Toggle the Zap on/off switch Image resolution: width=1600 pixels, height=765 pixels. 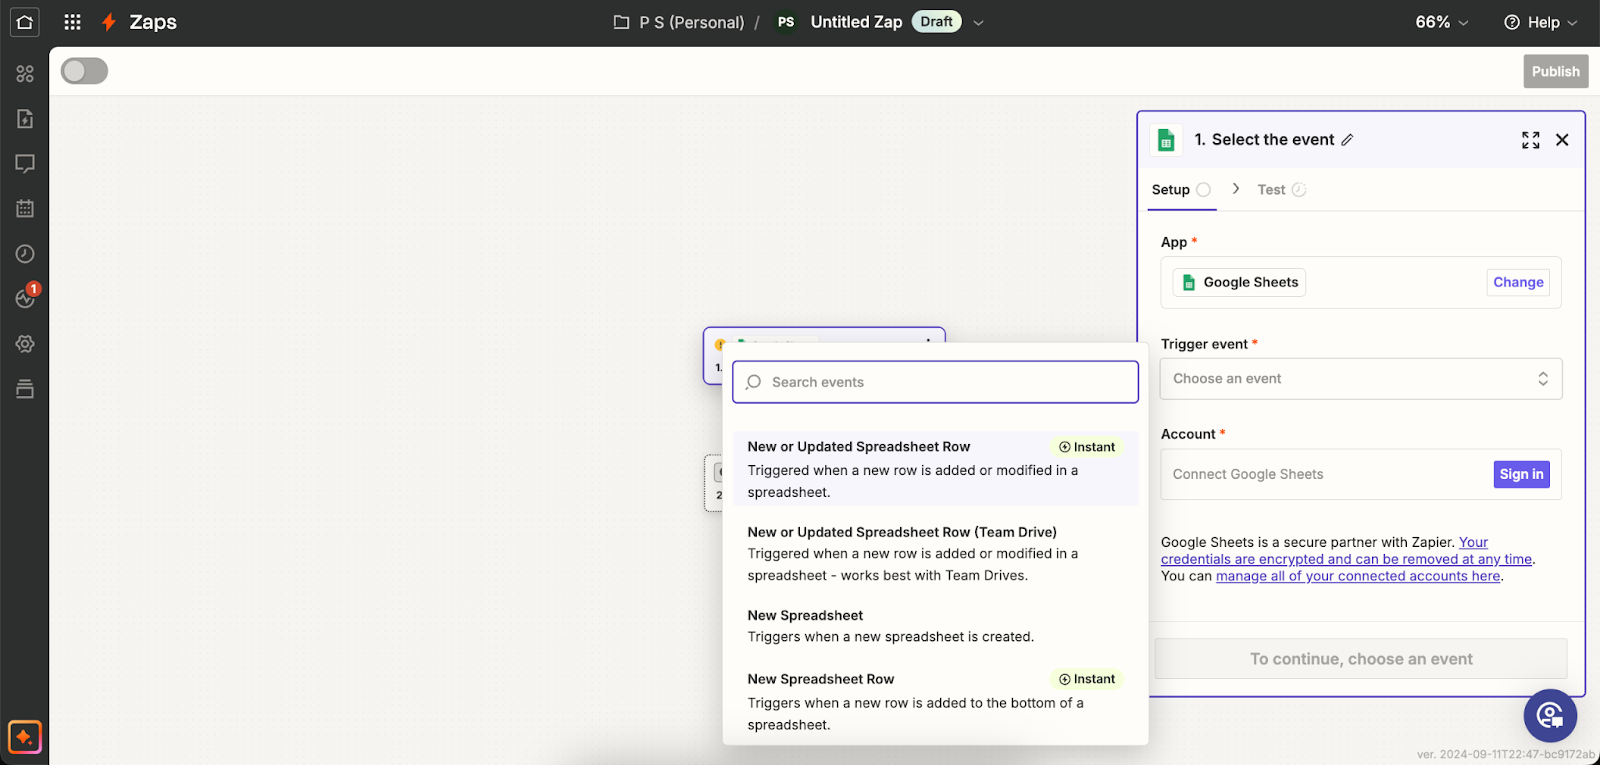(x=84, y=71)
